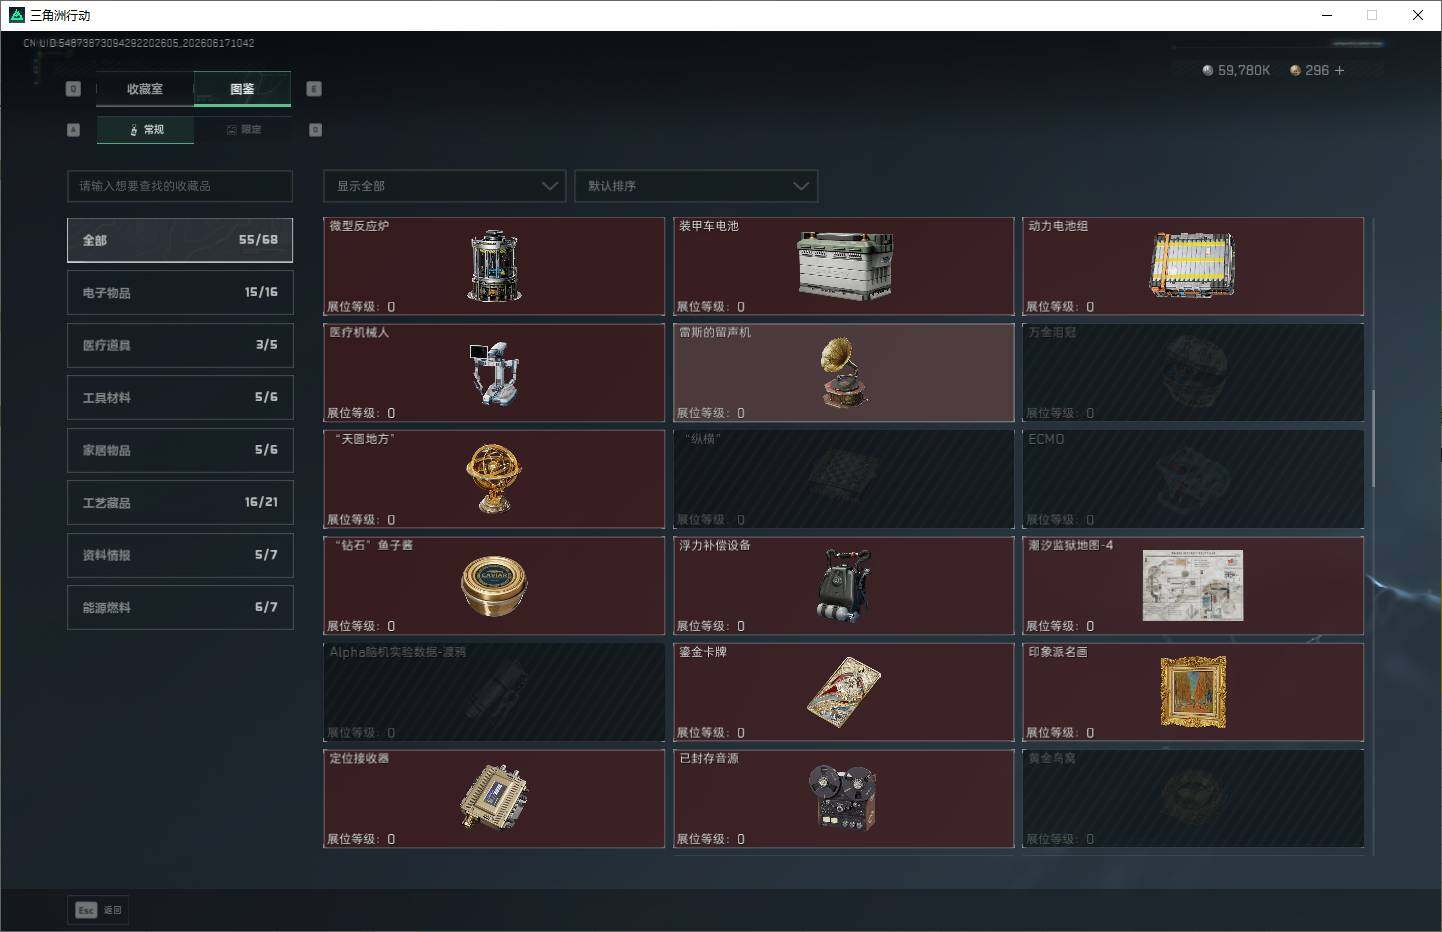1442x932 pixels.
Task: Switch to the 收藏室 tab
Action: pos(145,89)
